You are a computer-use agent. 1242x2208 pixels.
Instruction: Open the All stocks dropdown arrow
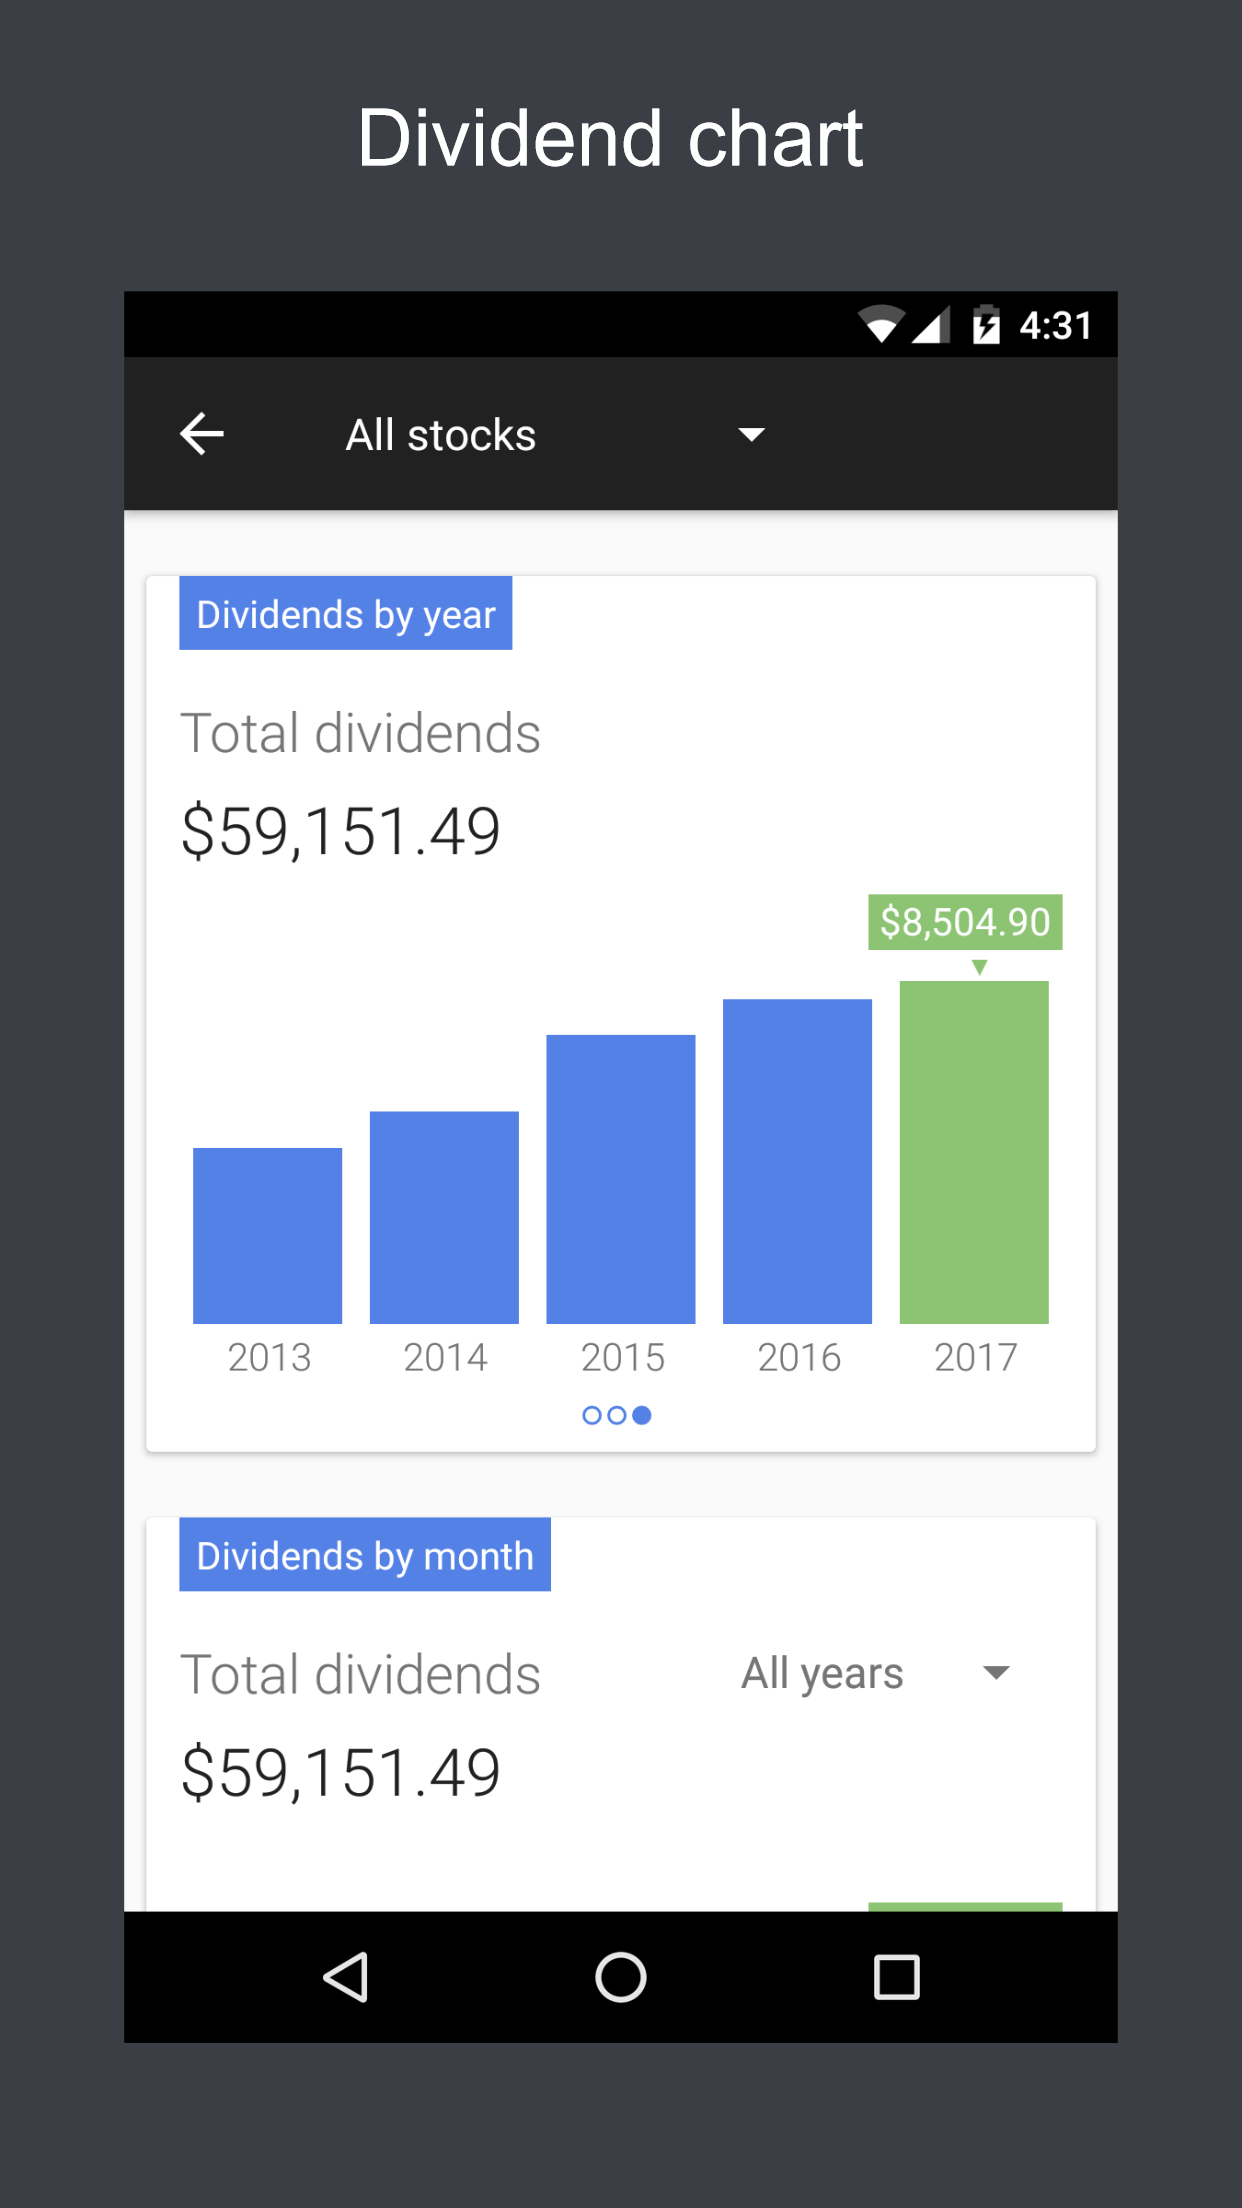pos(751,434)
